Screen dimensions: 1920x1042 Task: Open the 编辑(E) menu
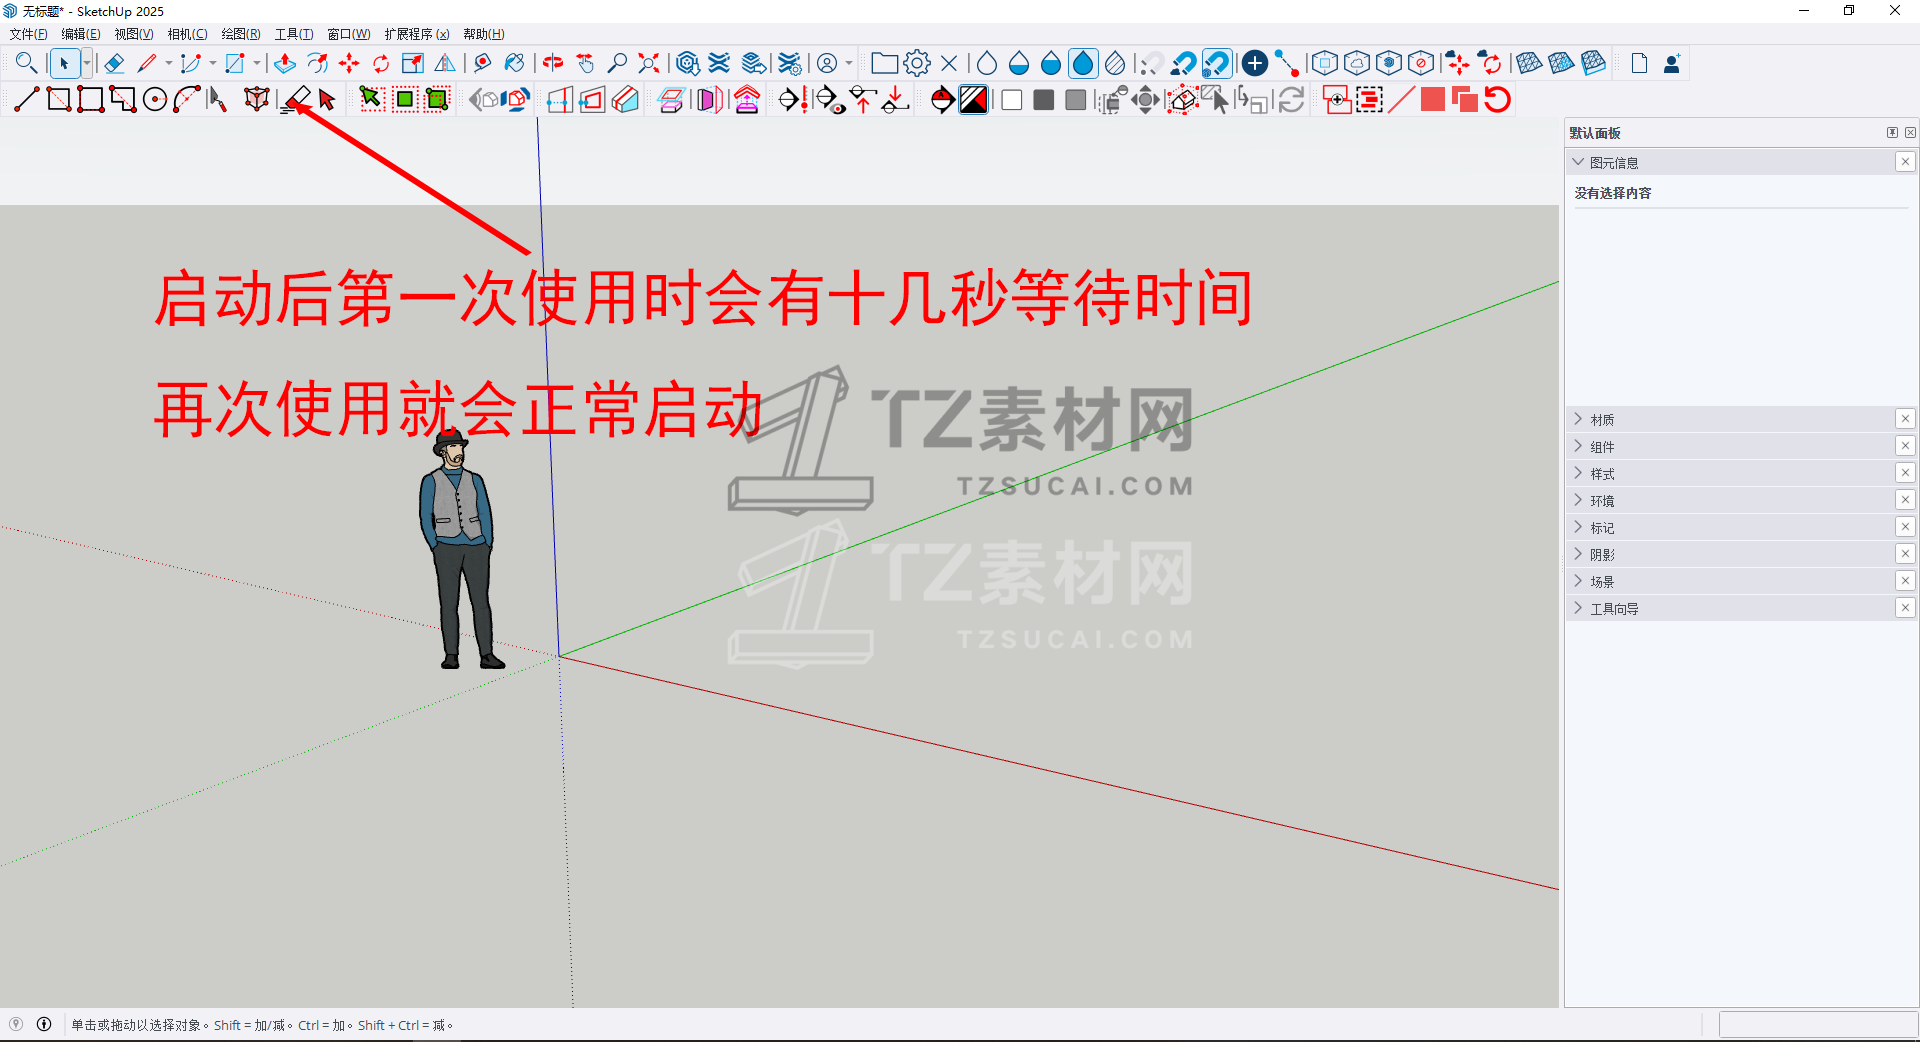click(x=81, y=34)
